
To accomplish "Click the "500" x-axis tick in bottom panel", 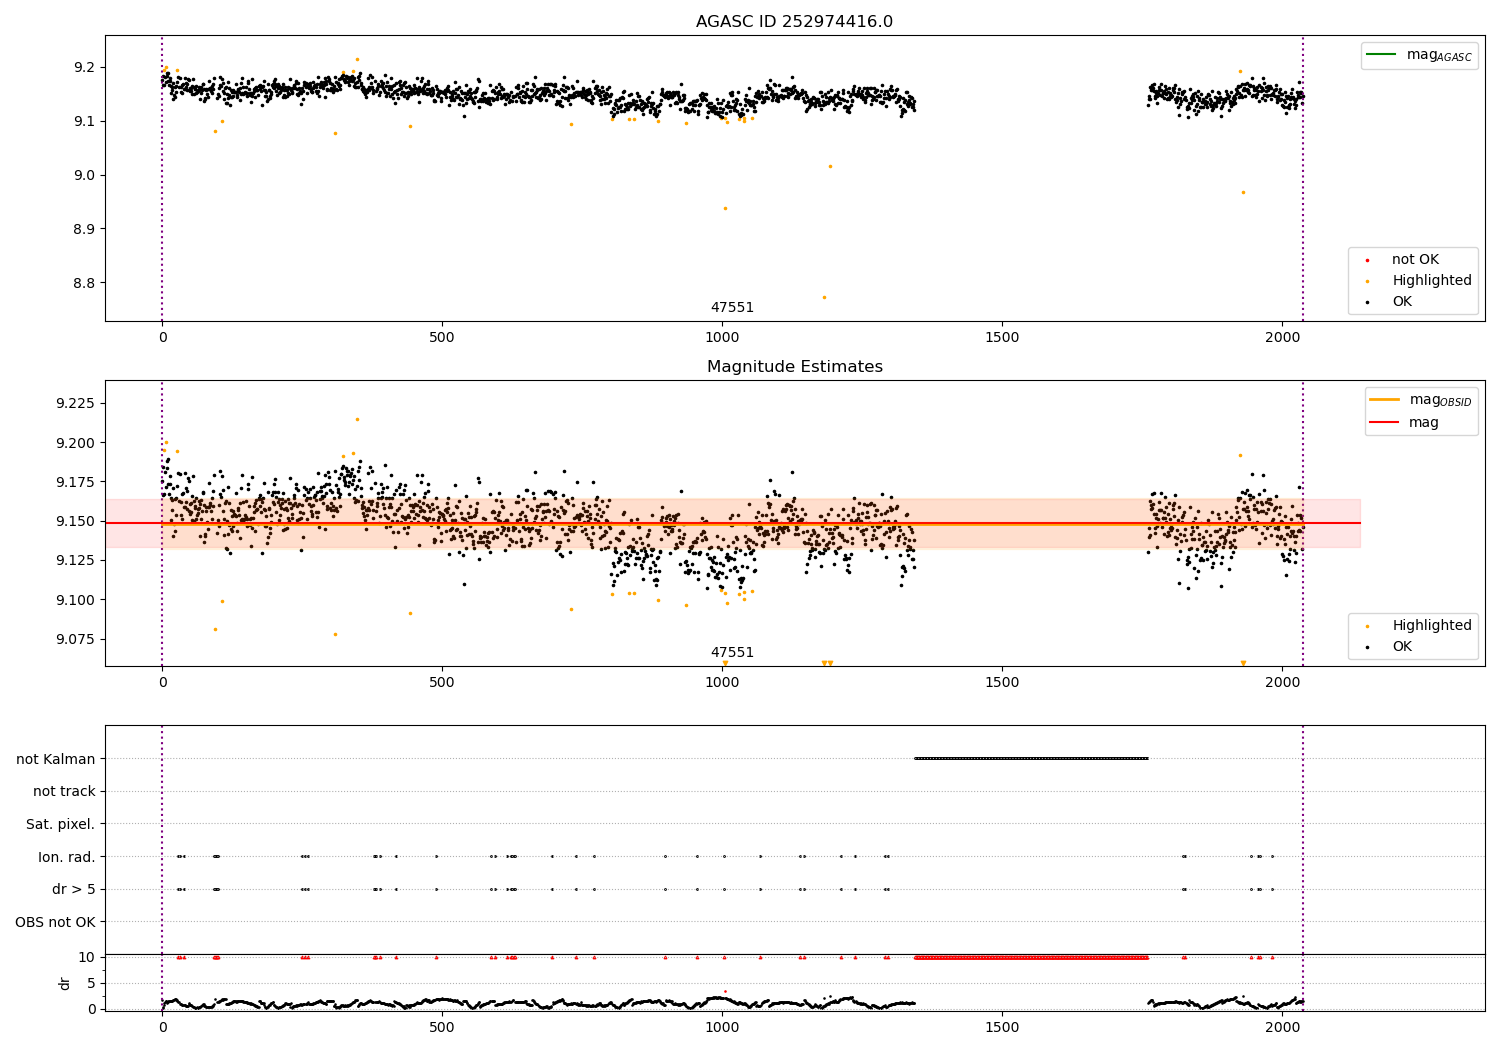I will (x=442, y=1028).
